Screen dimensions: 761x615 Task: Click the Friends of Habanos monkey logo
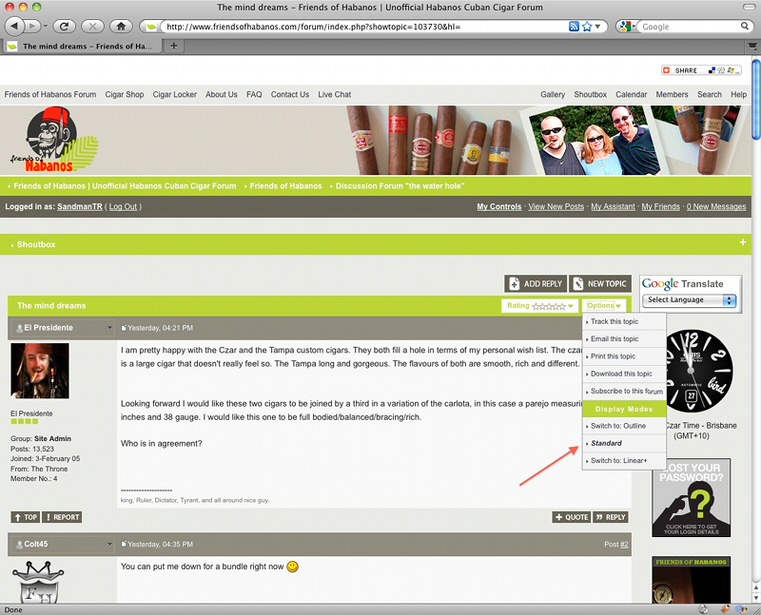[x=54, y=140]
